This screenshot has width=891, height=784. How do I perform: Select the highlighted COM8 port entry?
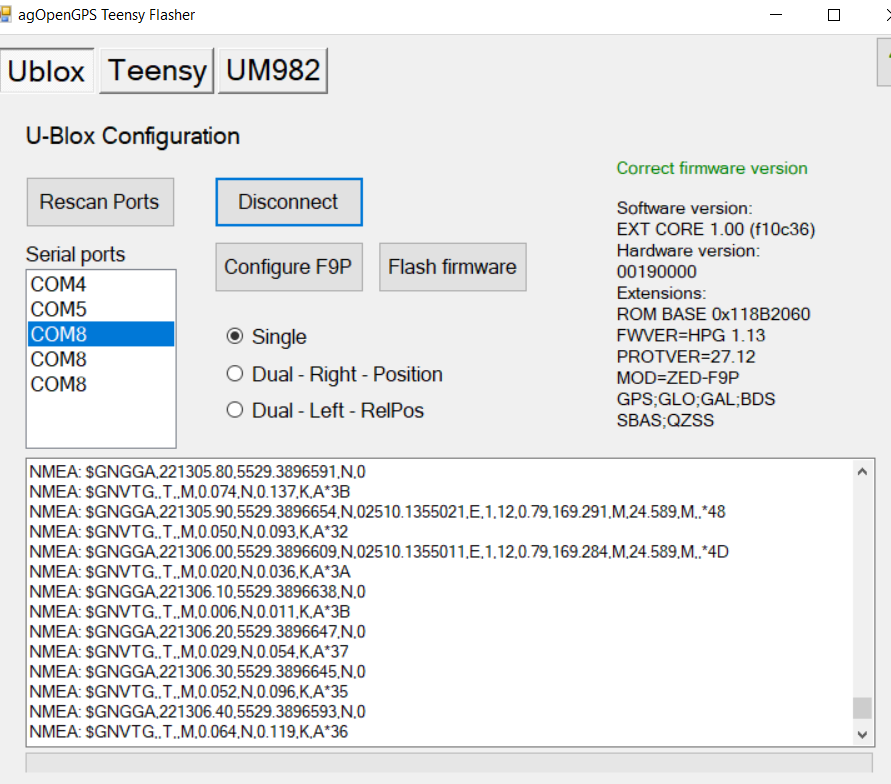101,334
